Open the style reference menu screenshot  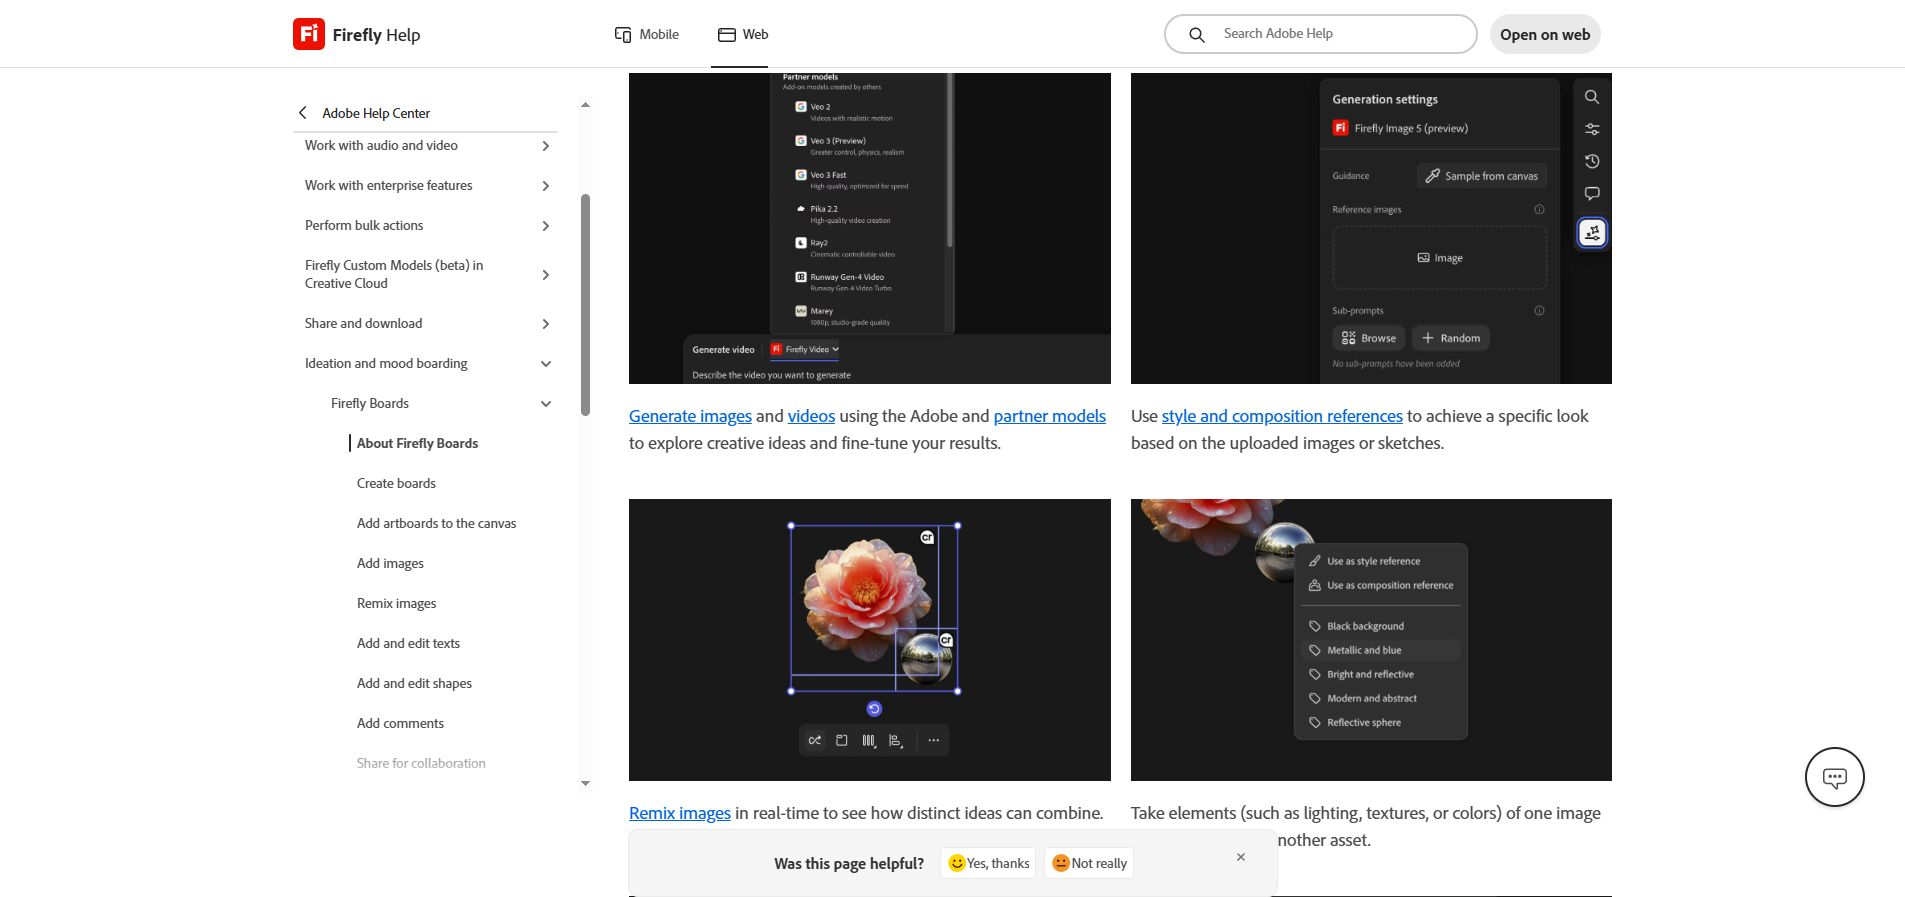[1371, 640]
